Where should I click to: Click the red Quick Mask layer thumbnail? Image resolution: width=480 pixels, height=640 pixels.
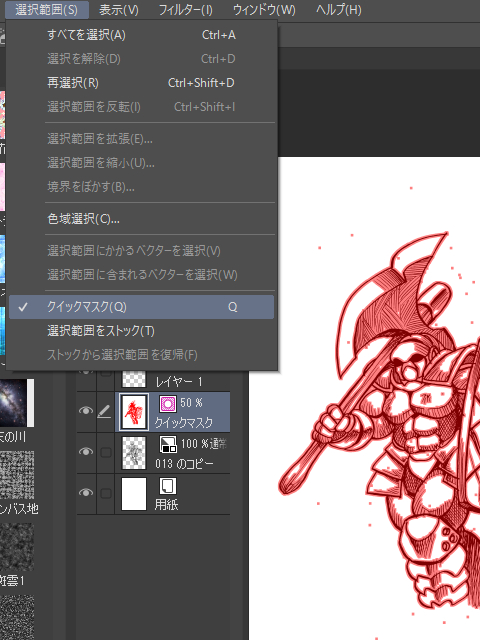pyautogui.click(x=134, y=412)
